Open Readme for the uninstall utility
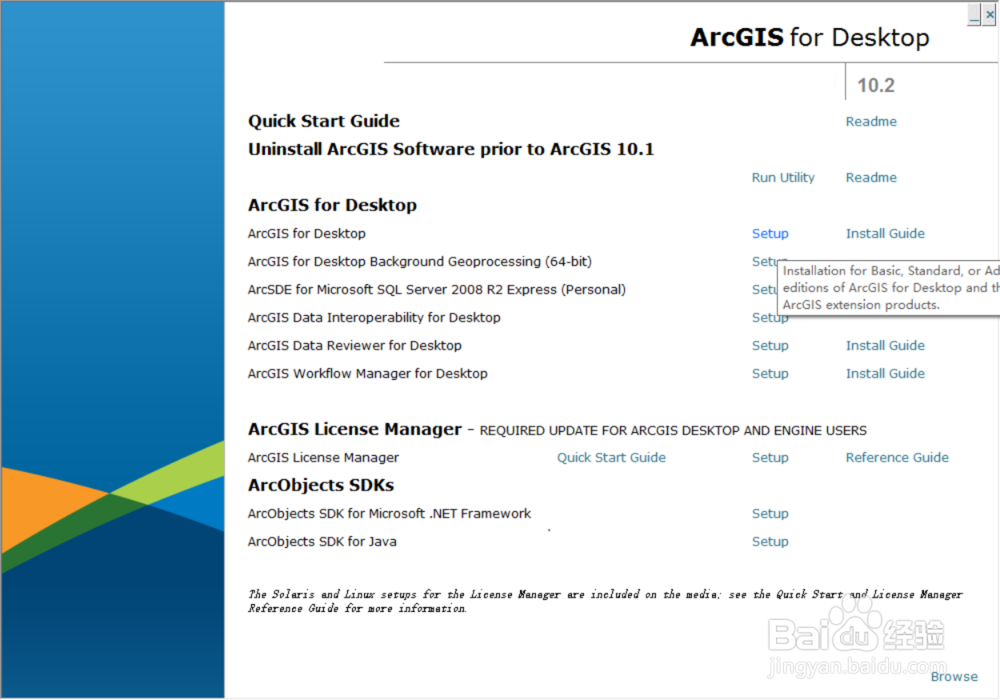Viewport: 1000px width, 700px height. click(x=870, y=177)
